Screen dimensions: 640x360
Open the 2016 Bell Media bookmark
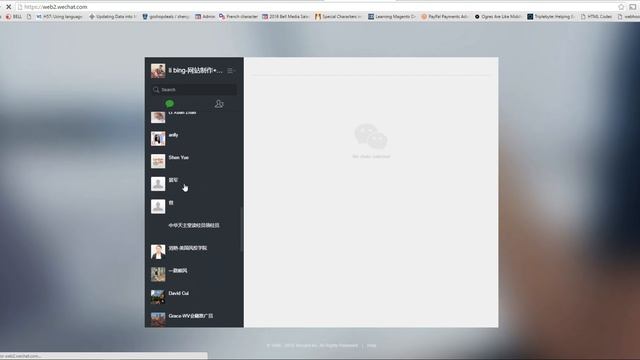[286, 17]
